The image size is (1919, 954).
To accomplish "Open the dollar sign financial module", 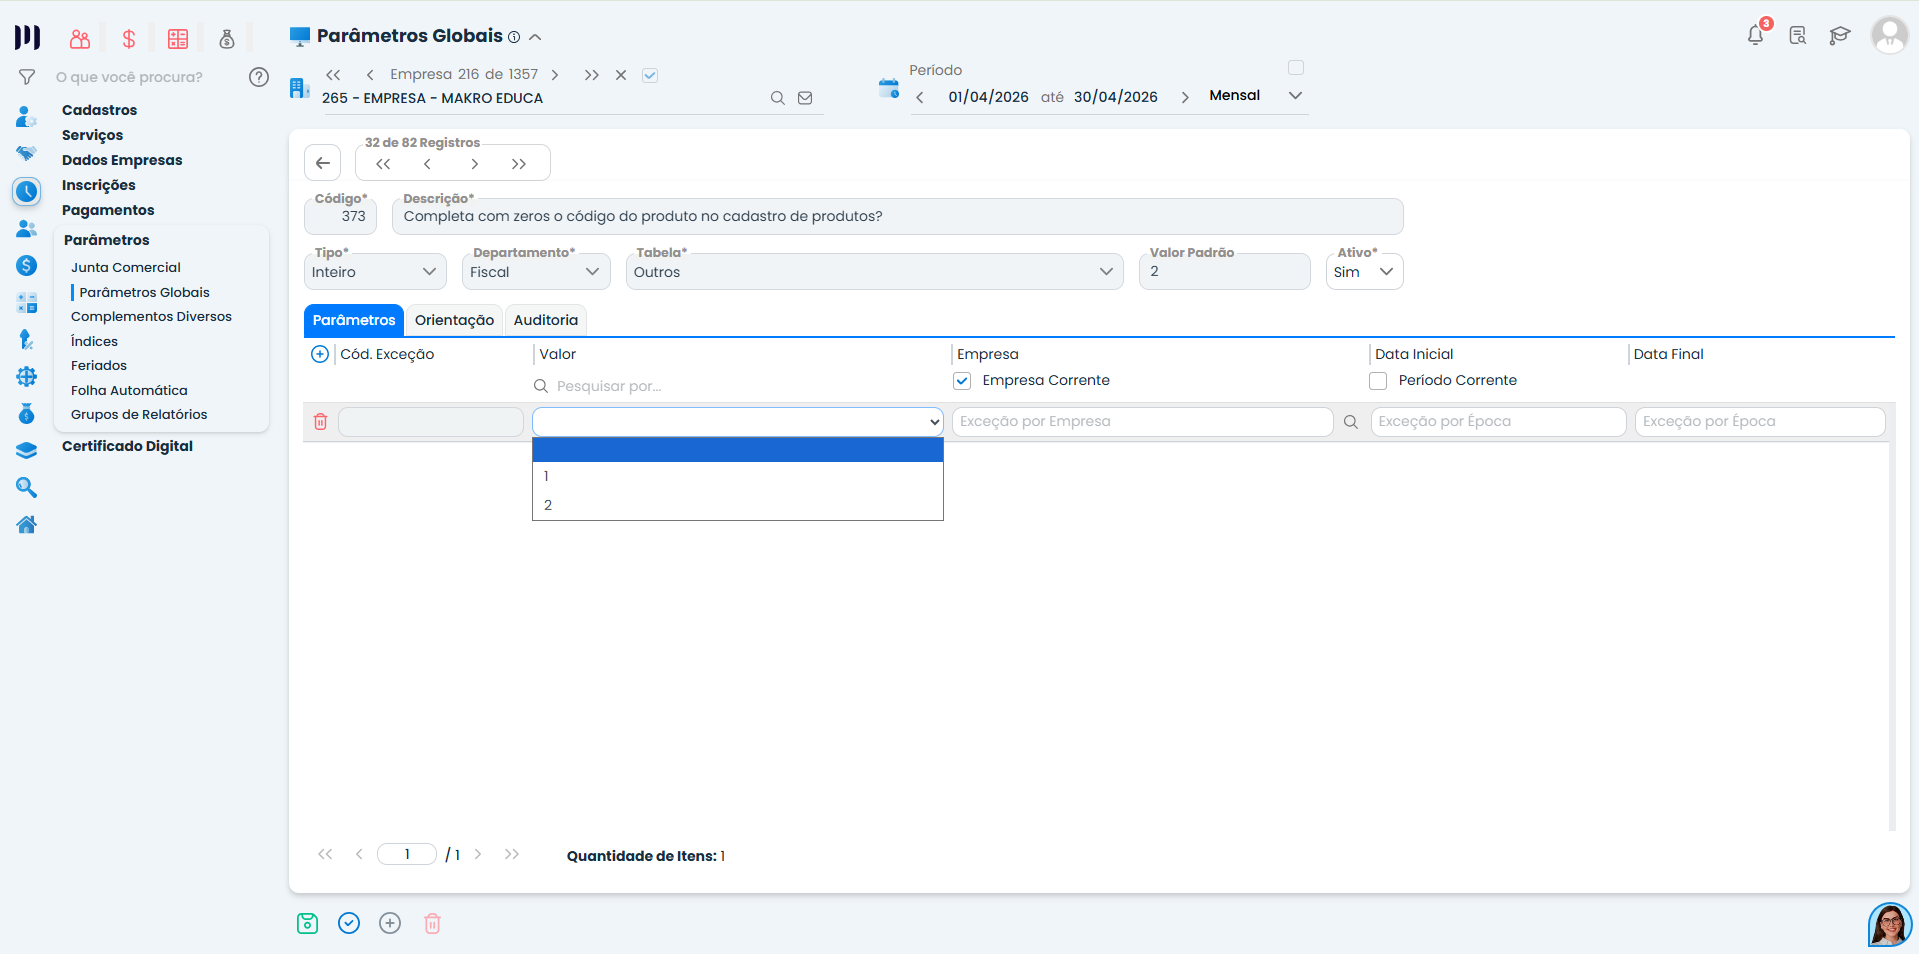I will pos(129,39).
